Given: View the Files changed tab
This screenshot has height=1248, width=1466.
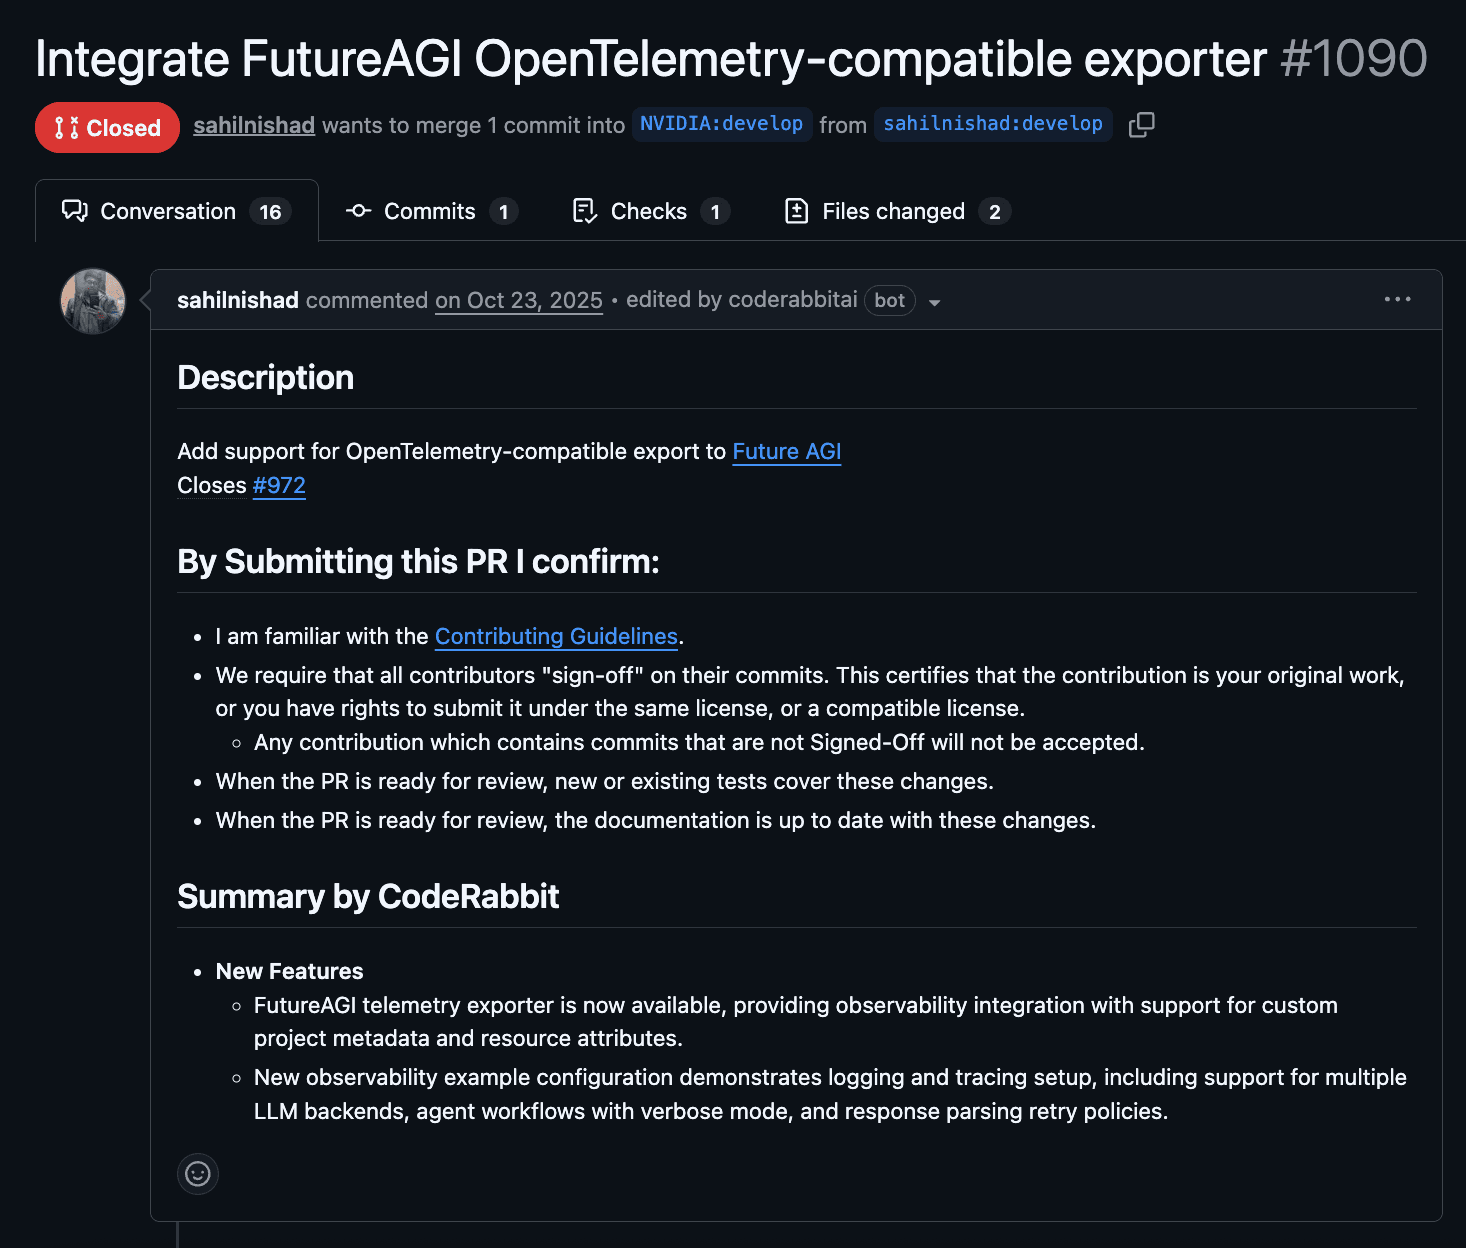Looking at the screenshot, I should point(893,211).
